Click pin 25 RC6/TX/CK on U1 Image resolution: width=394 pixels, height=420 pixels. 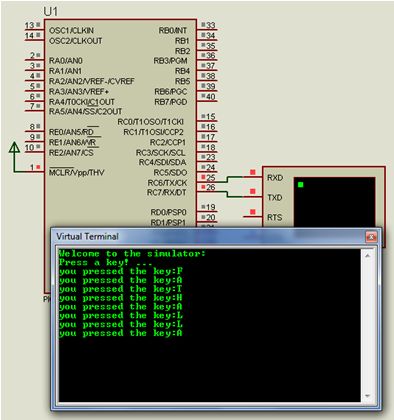click(207, 178)
